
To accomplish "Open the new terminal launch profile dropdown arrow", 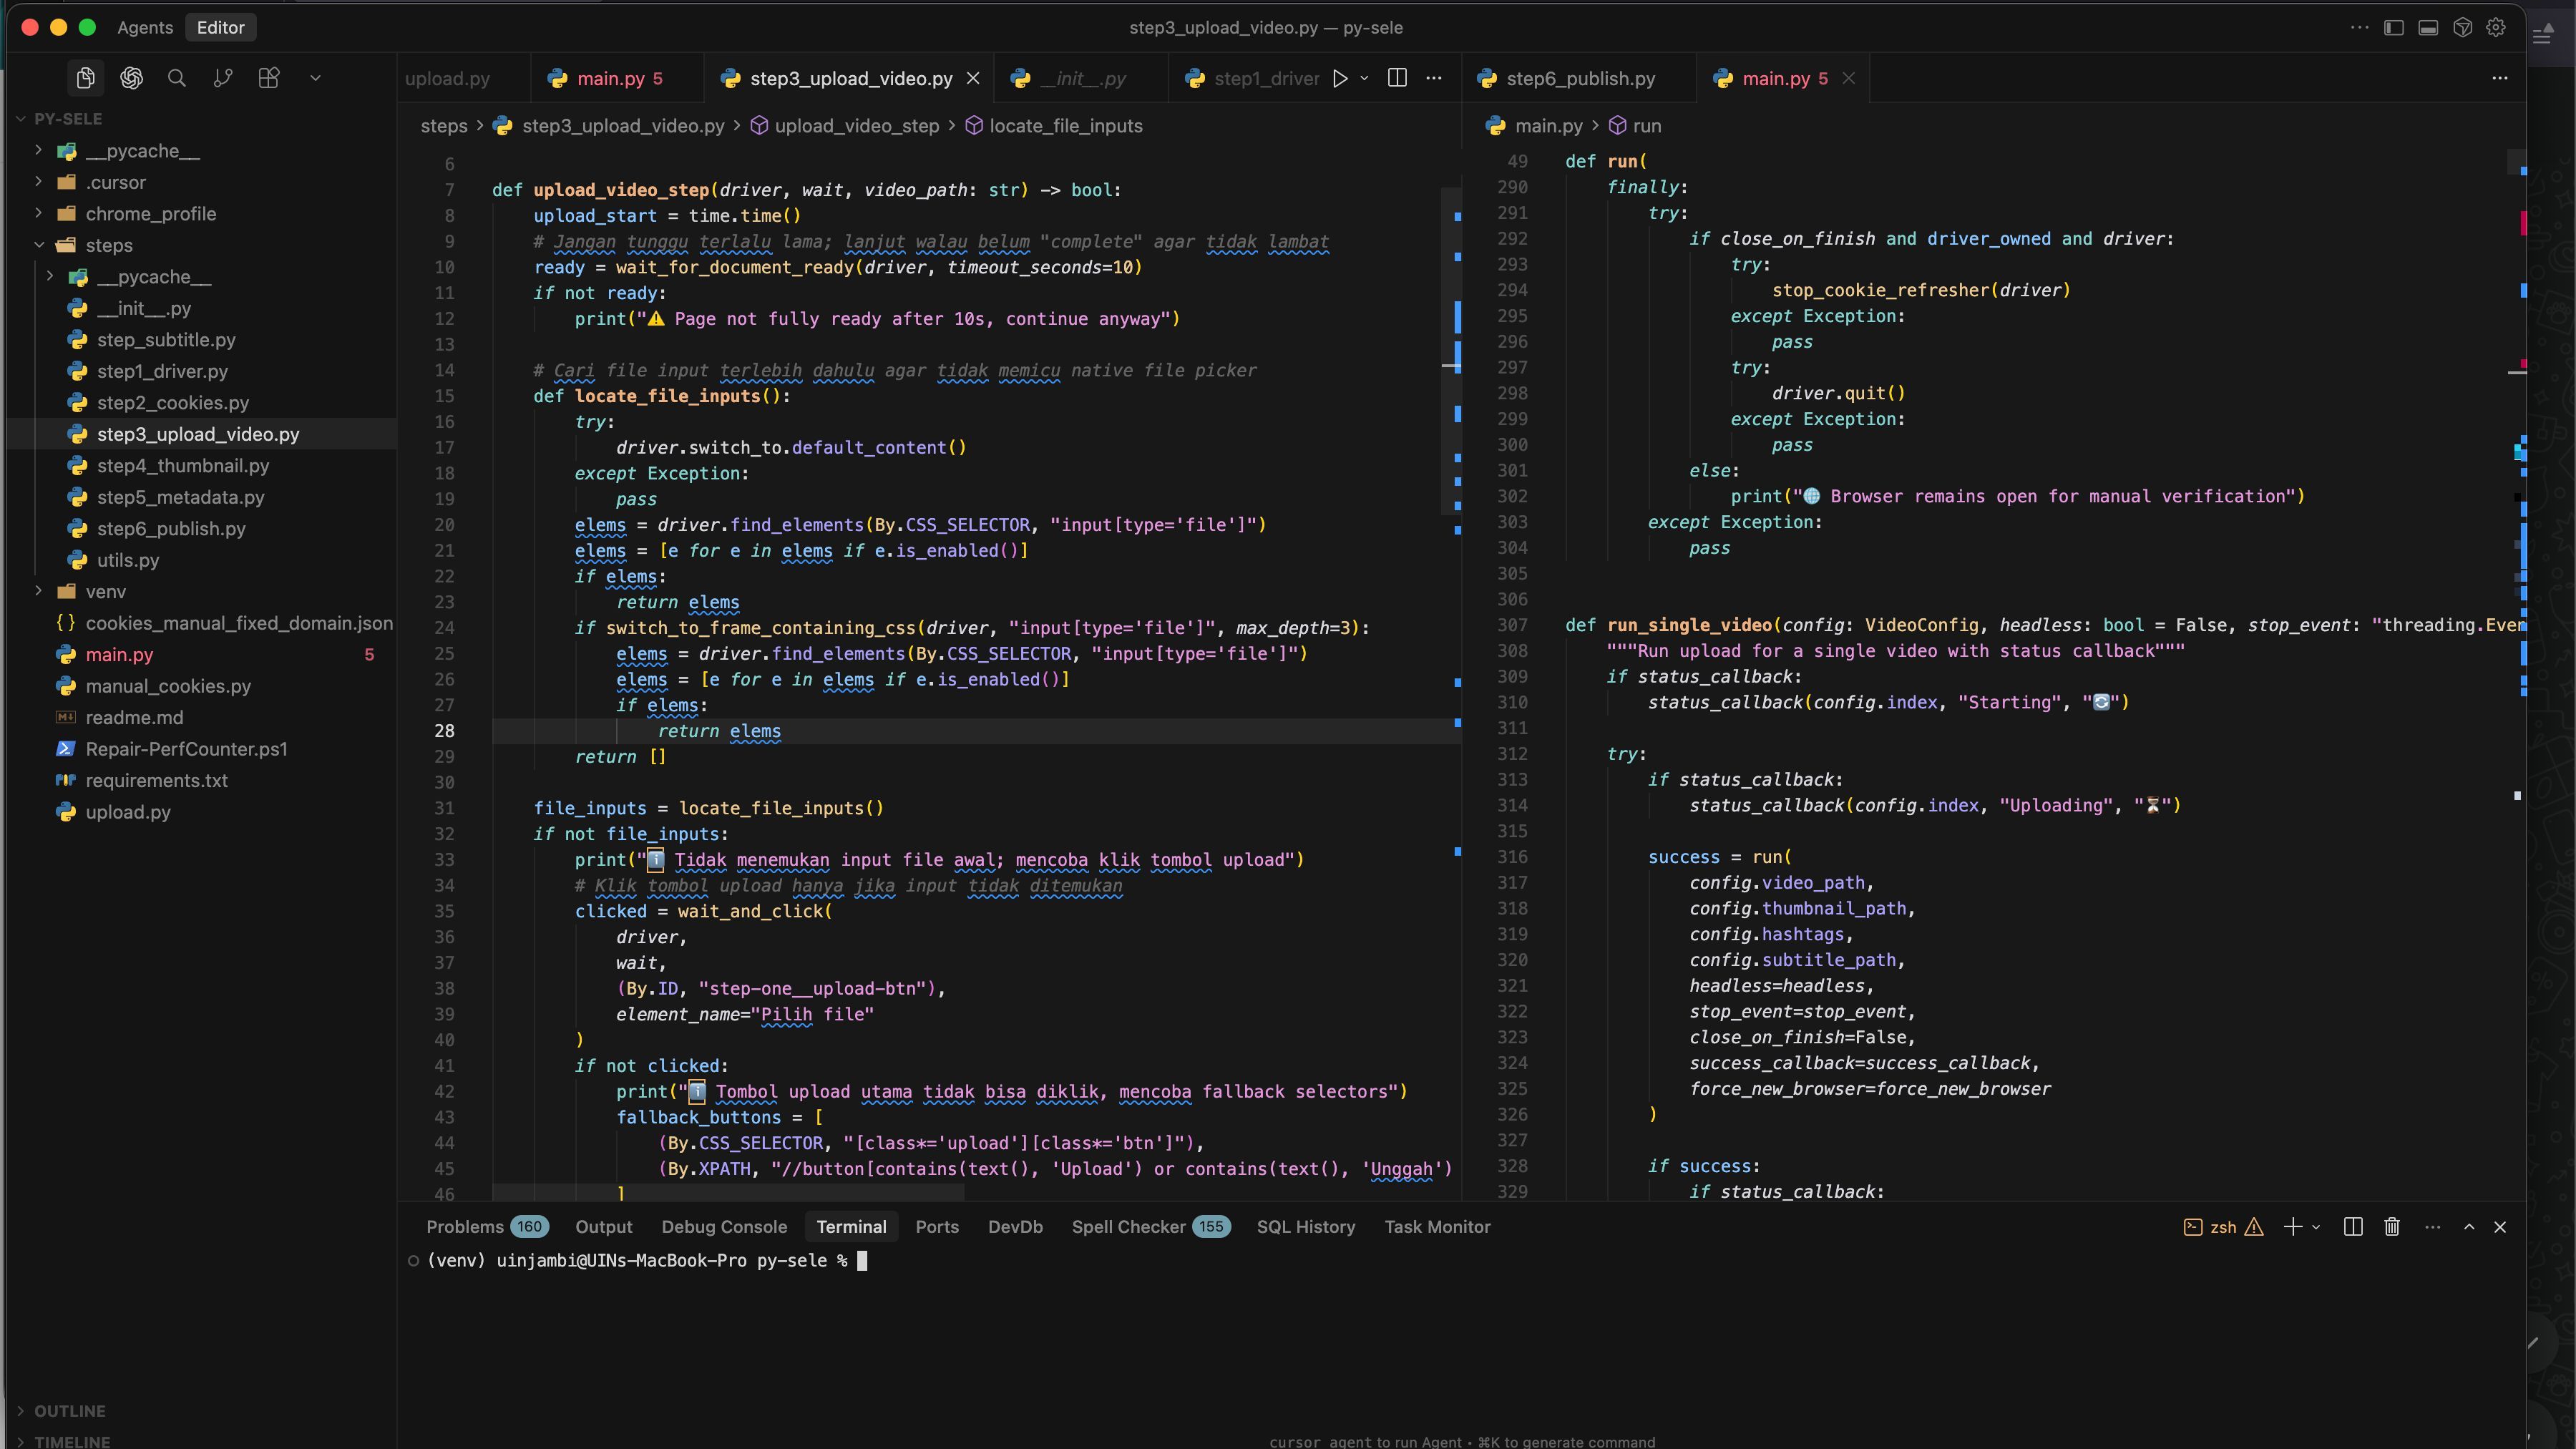I will click(x=2316, y=1227).
